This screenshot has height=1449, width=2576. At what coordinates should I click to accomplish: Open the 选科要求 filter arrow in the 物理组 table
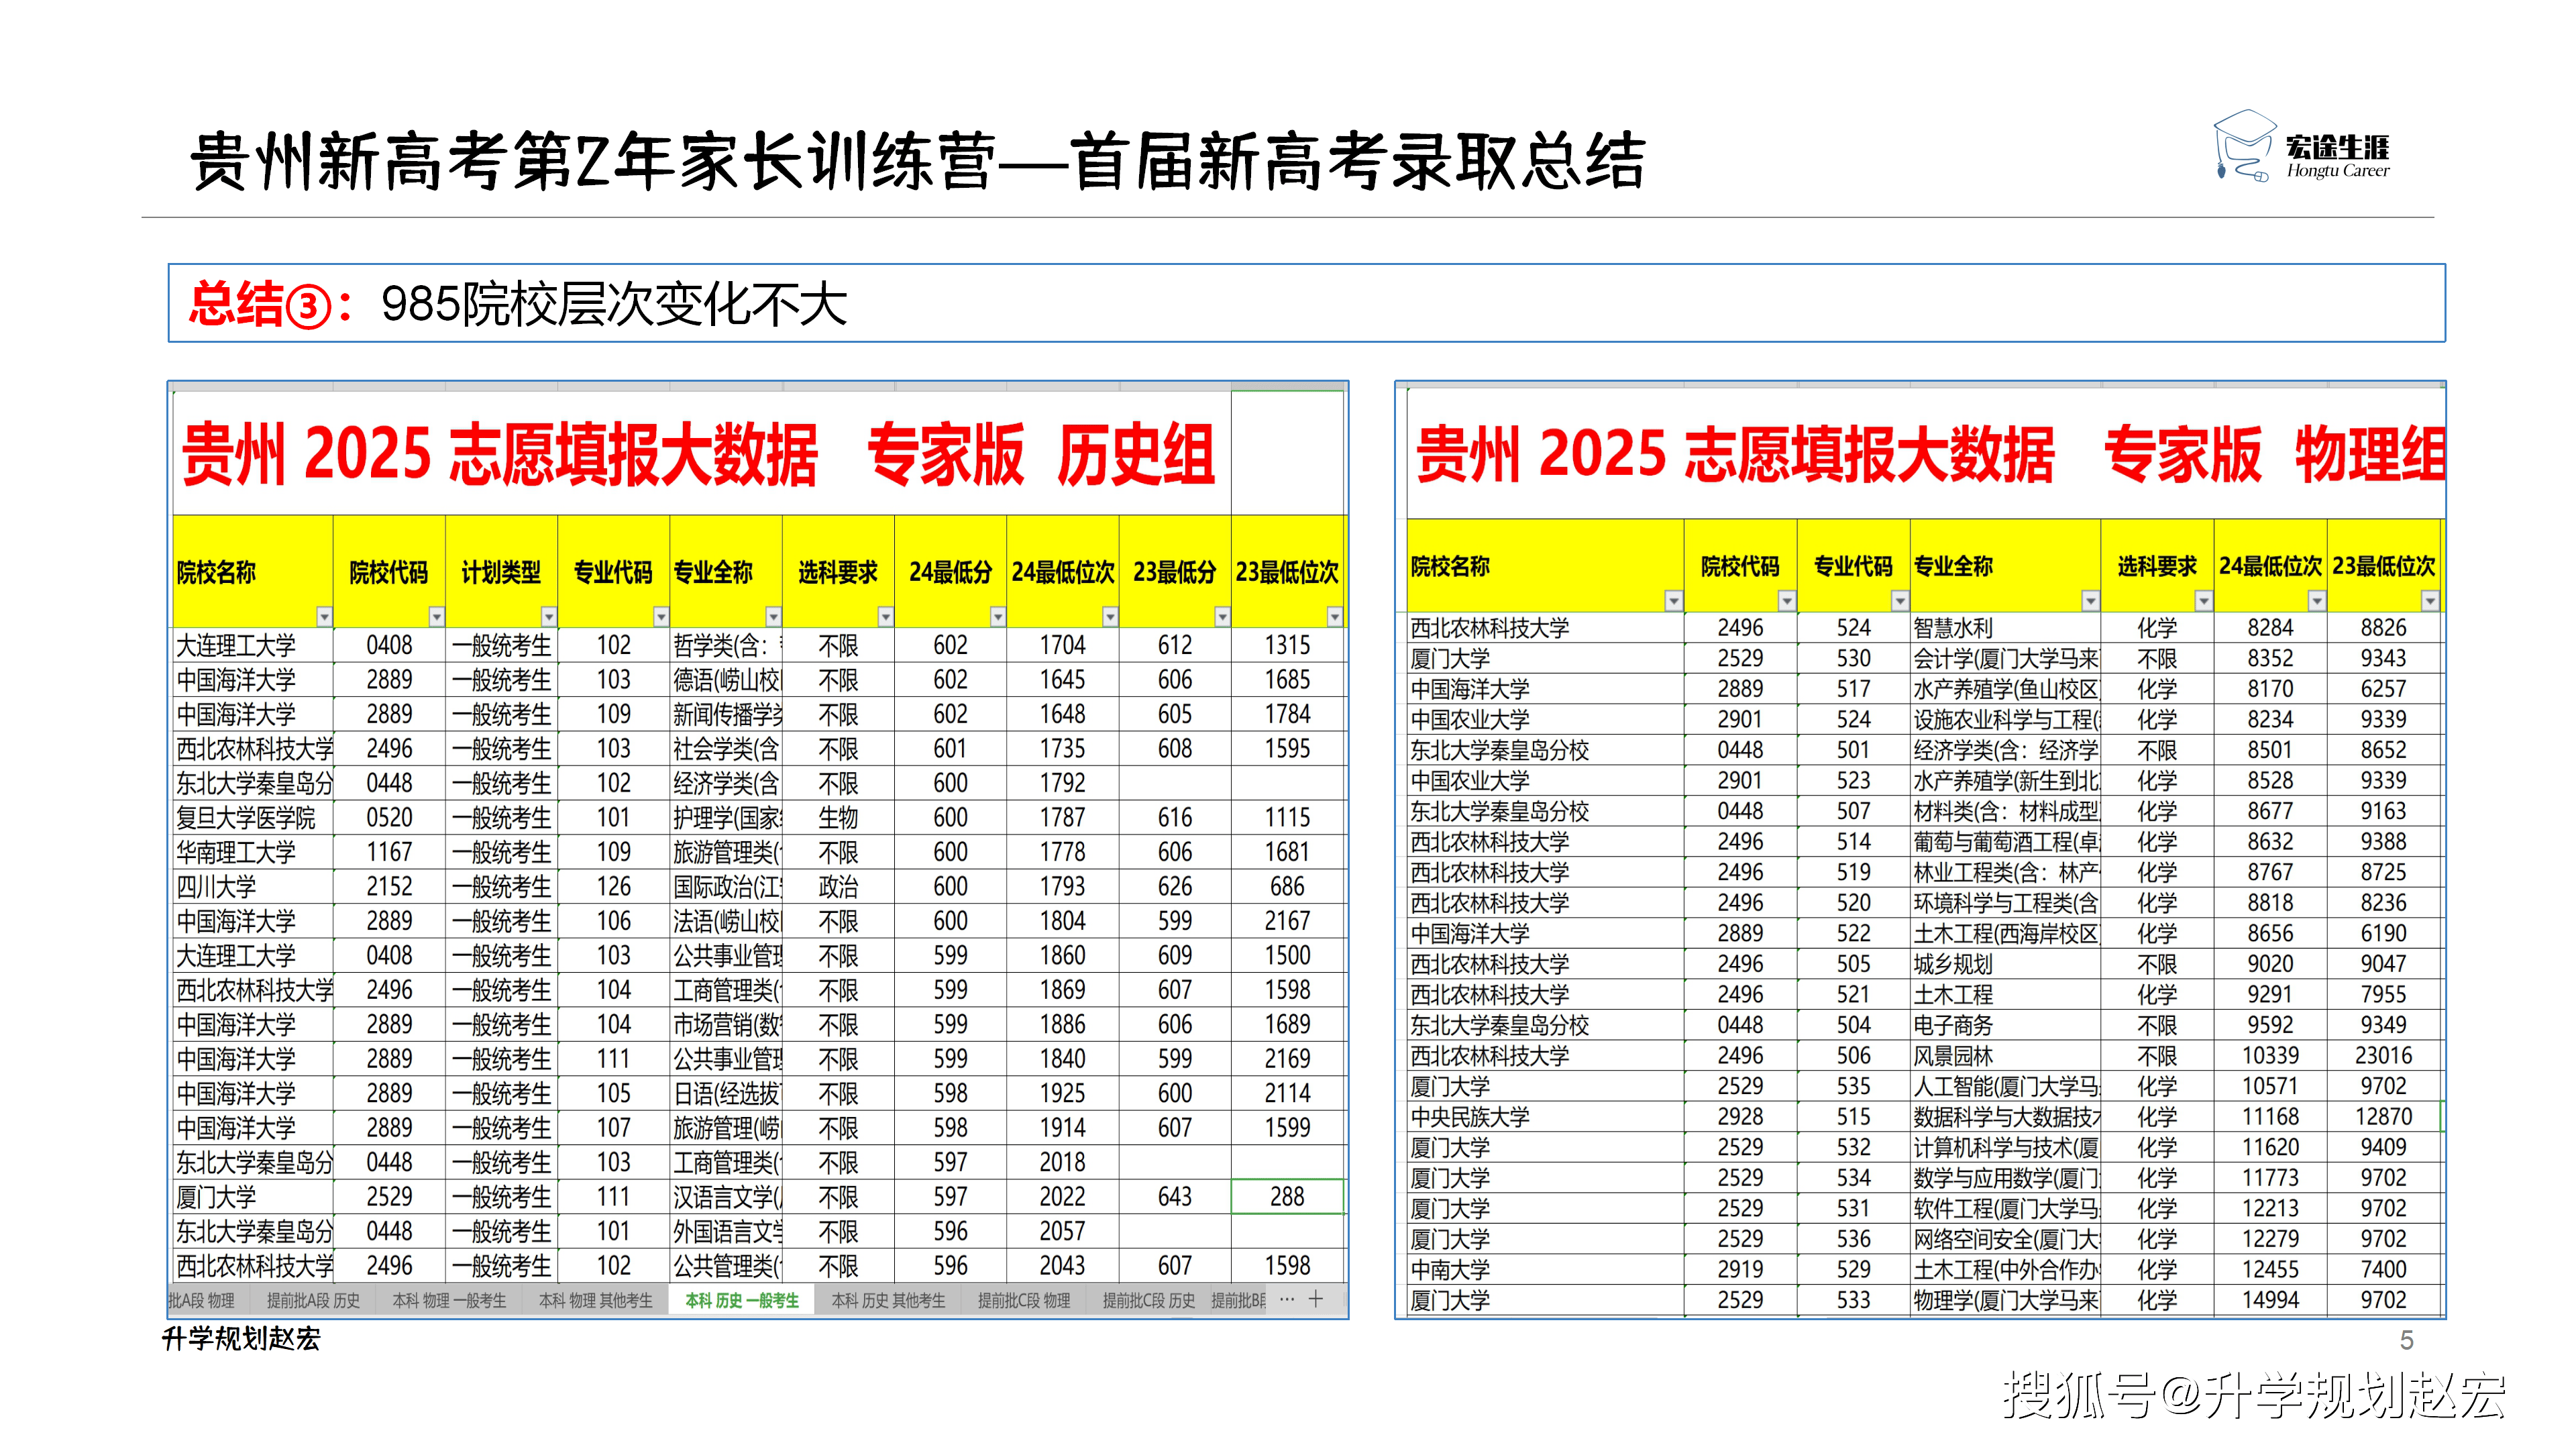tap(2203, 601)
